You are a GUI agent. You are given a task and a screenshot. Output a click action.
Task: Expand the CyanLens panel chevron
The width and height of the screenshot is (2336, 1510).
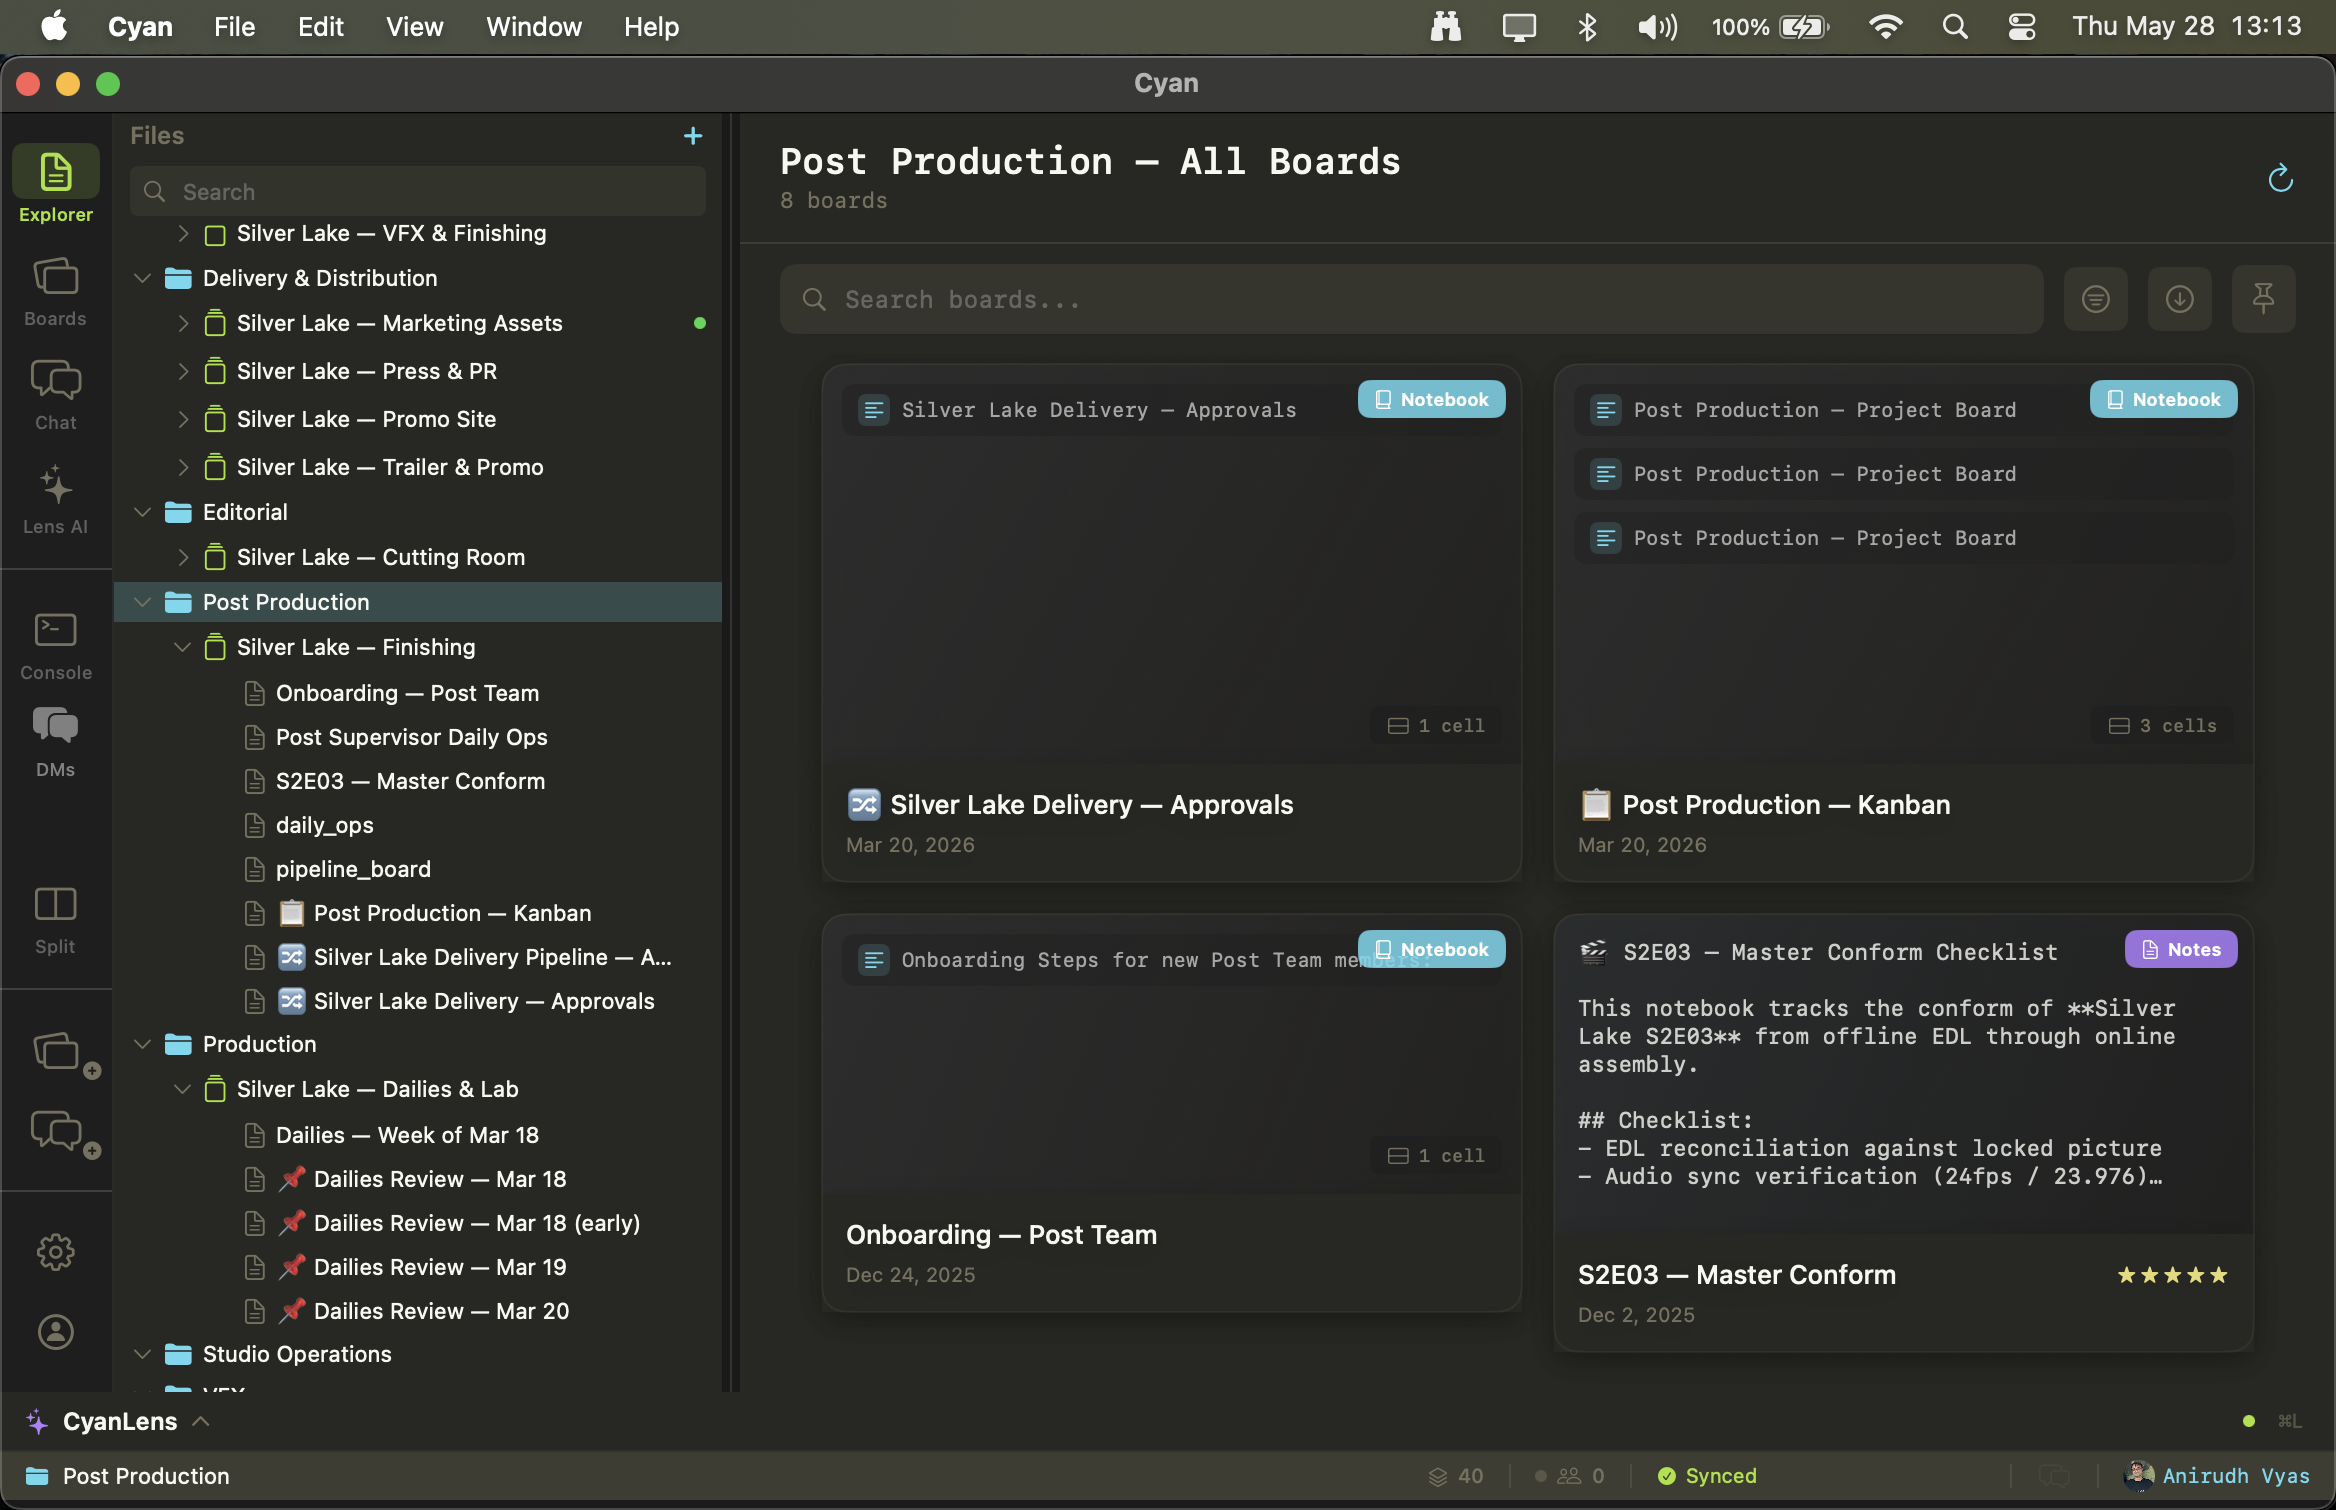[x=201, y=1421]
